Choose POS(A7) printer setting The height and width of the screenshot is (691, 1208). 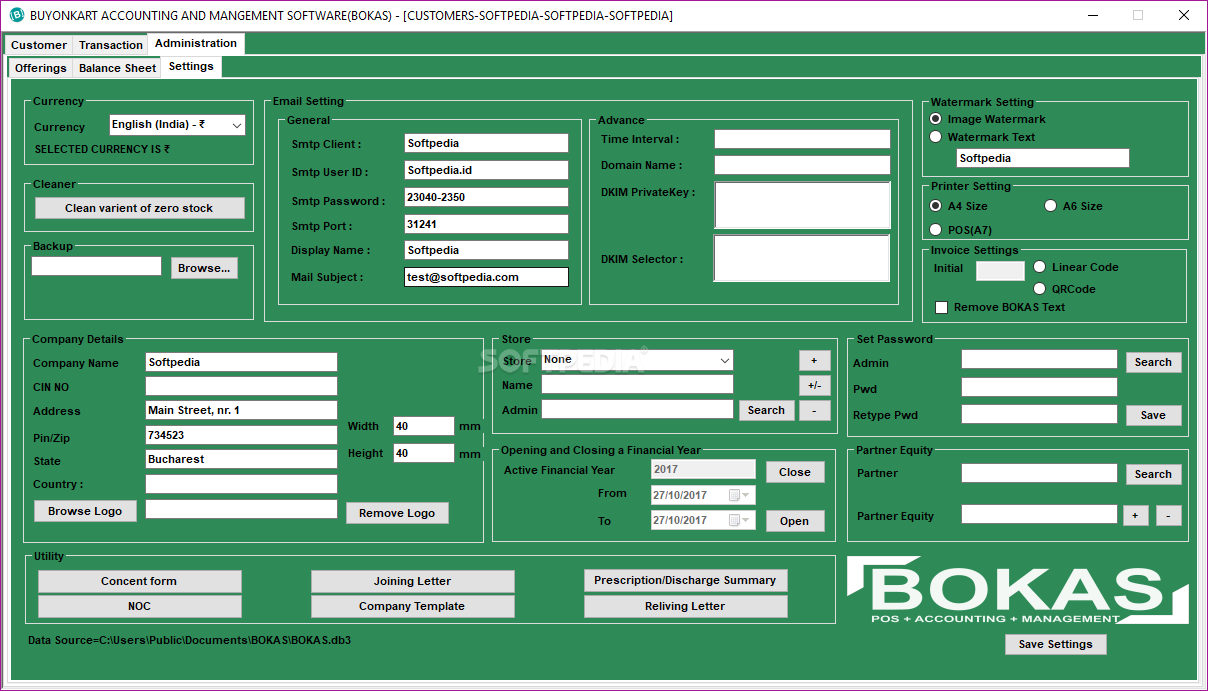click(x=936, y=230)
